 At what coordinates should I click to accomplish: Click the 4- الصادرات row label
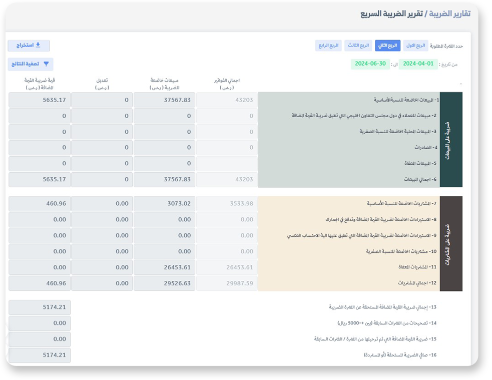pos(426,148)
